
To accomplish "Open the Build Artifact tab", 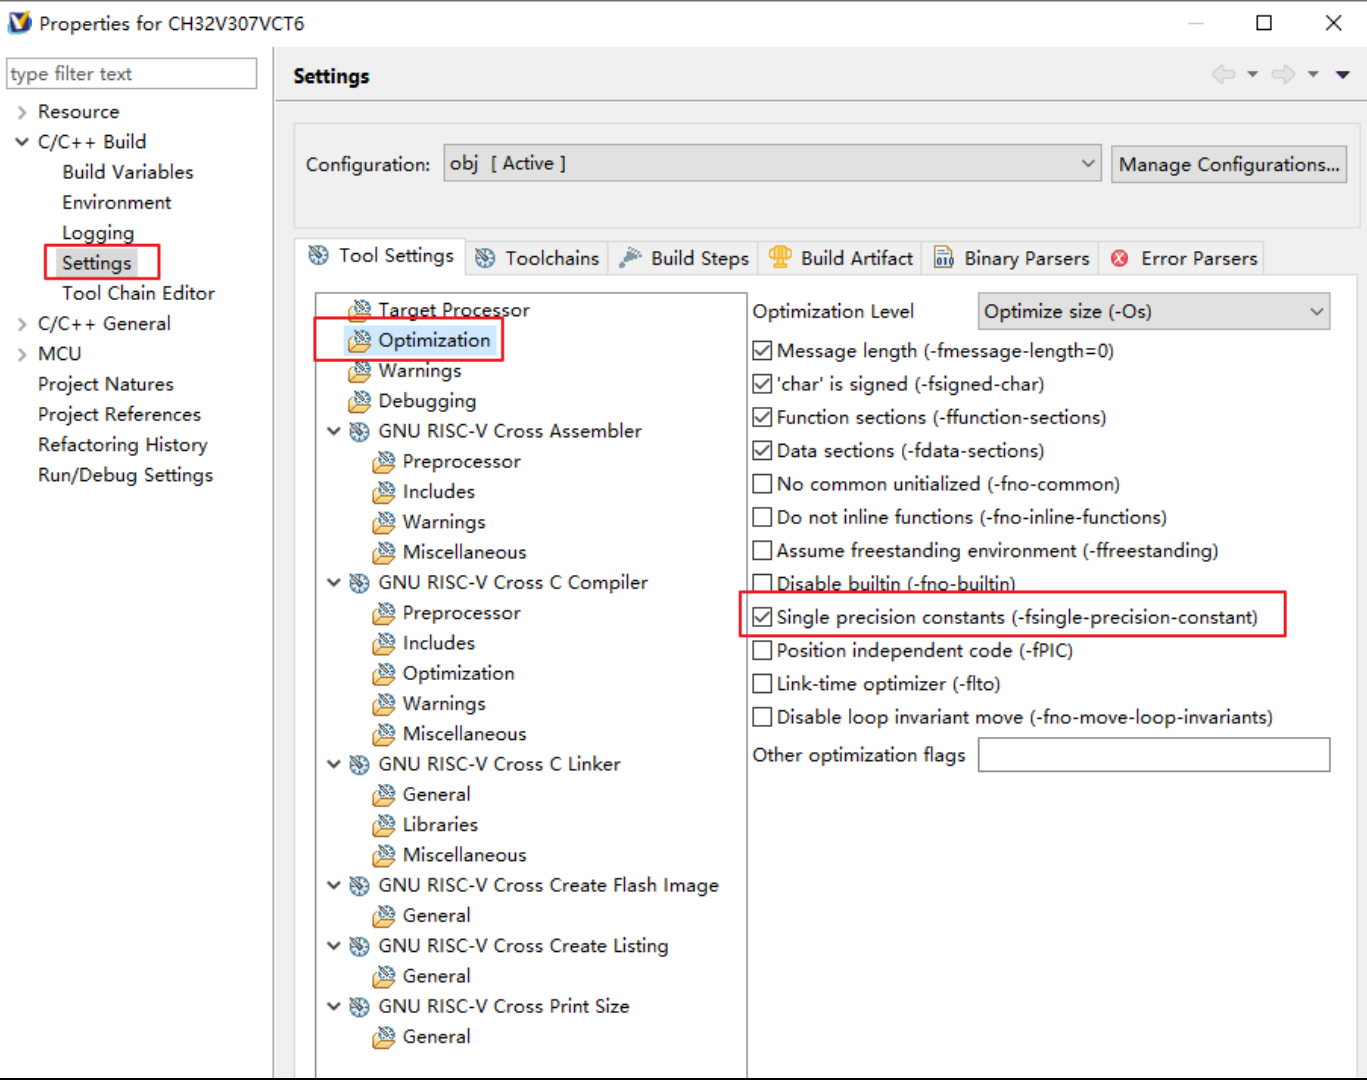I will [x=841, y=258].
